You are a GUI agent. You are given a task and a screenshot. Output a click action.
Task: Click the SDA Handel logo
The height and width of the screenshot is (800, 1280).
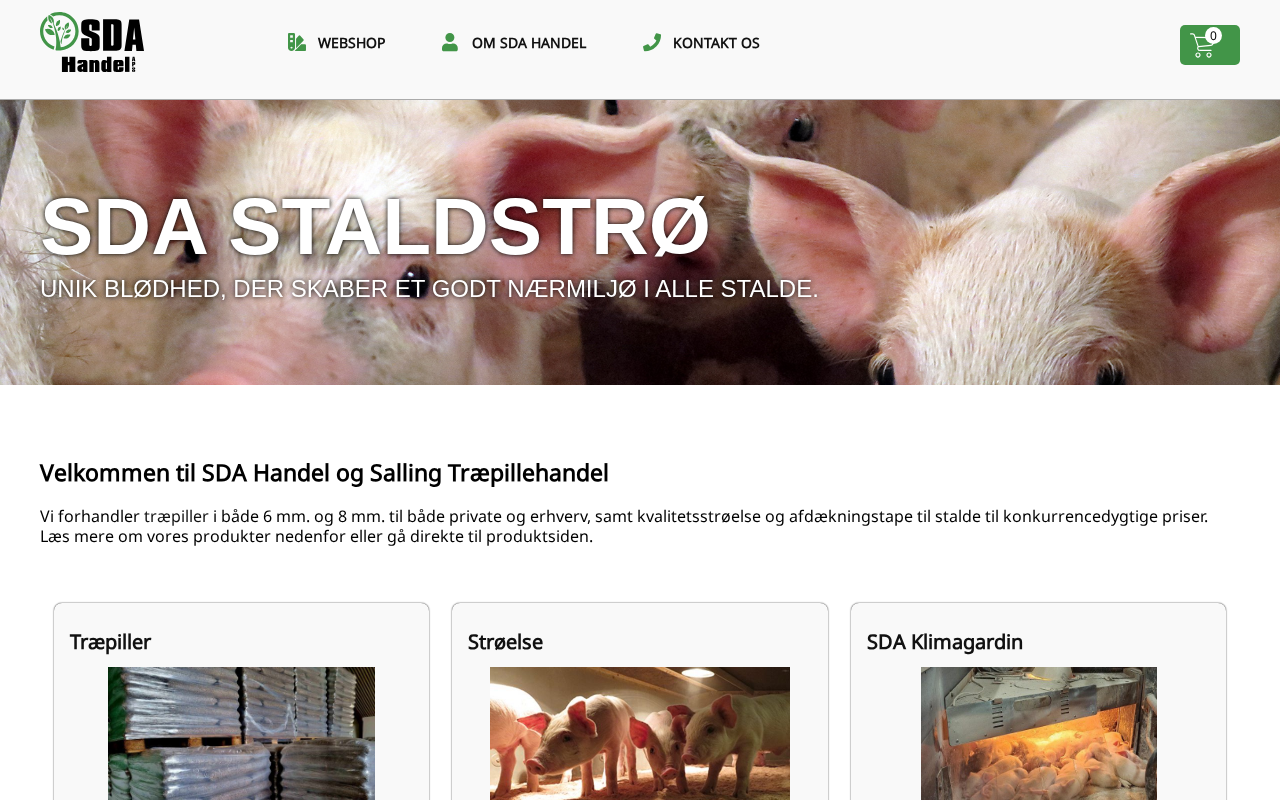[92, 42]
